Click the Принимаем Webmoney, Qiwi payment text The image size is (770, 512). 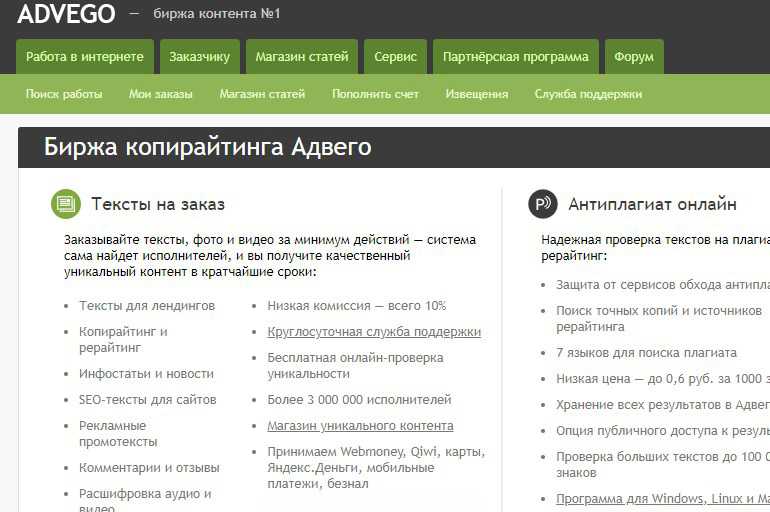click(x=376, y=468)
